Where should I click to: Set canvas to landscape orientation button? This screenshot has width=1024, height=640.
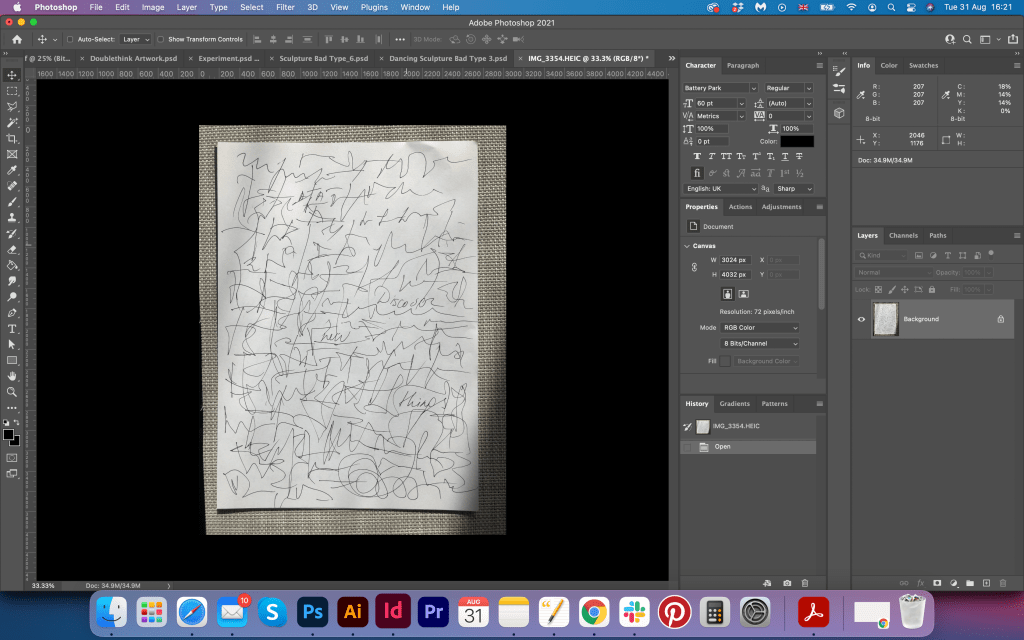pos(743,294)
